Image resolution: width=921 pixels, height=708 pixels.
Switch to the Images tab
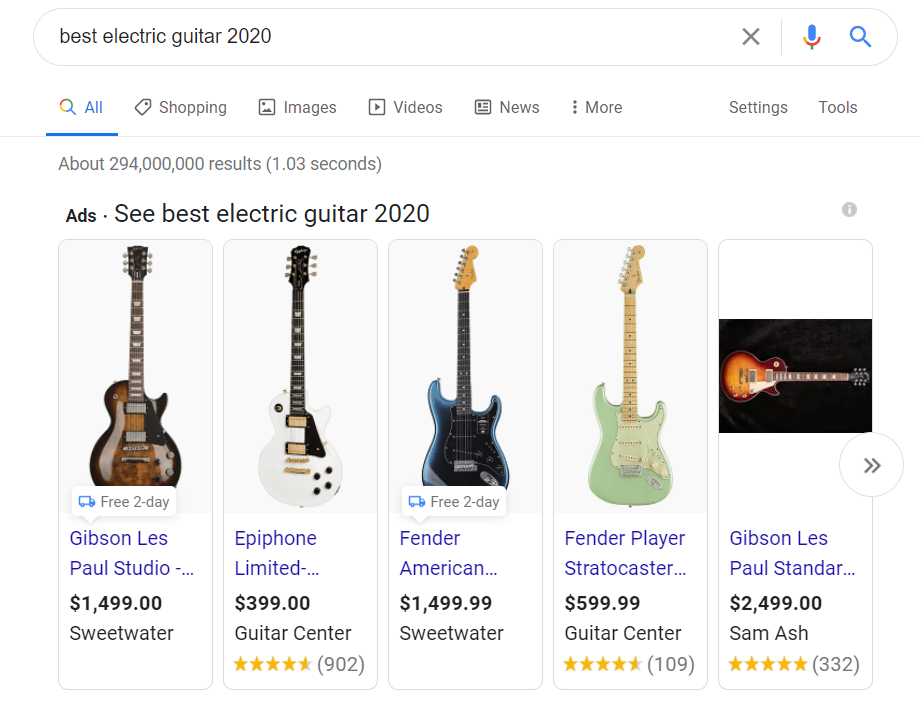click(297, 107)
